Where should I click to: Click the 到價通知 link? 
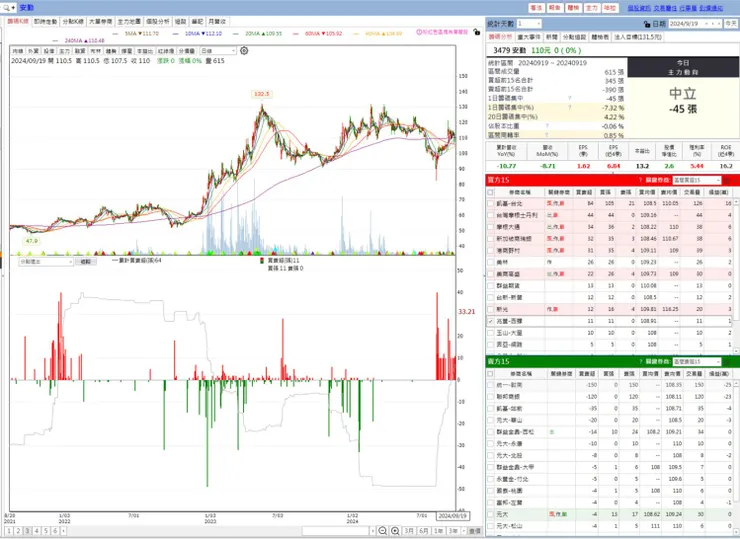(x=711, y=8)
